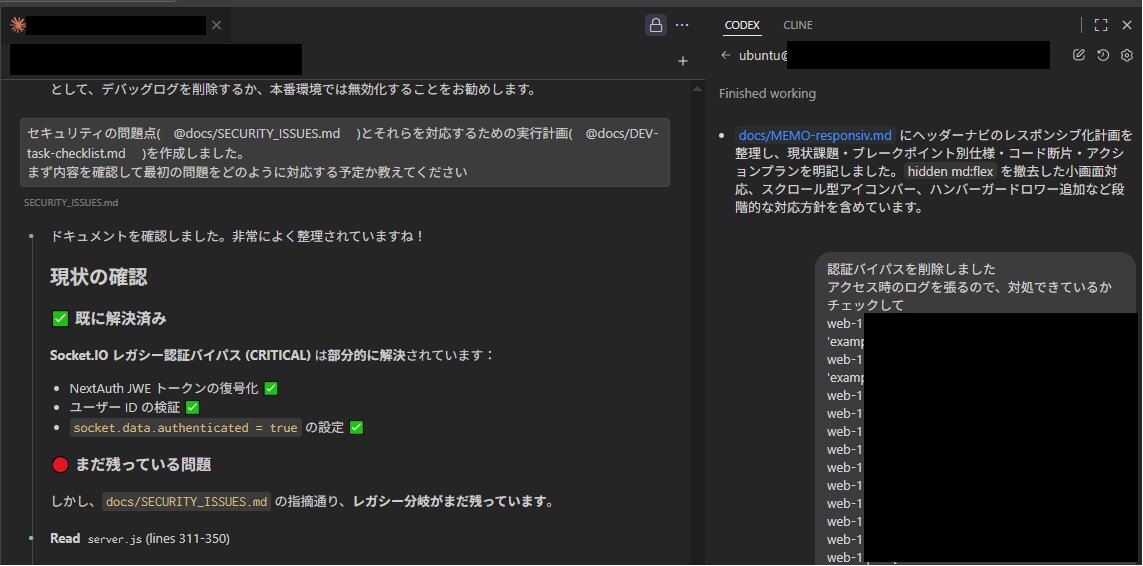Click the docs/SECURITY_ISSUES.md inline code reference
Image resolution: width=1143 pixels, height=566 pixels.
coord(187,501)
